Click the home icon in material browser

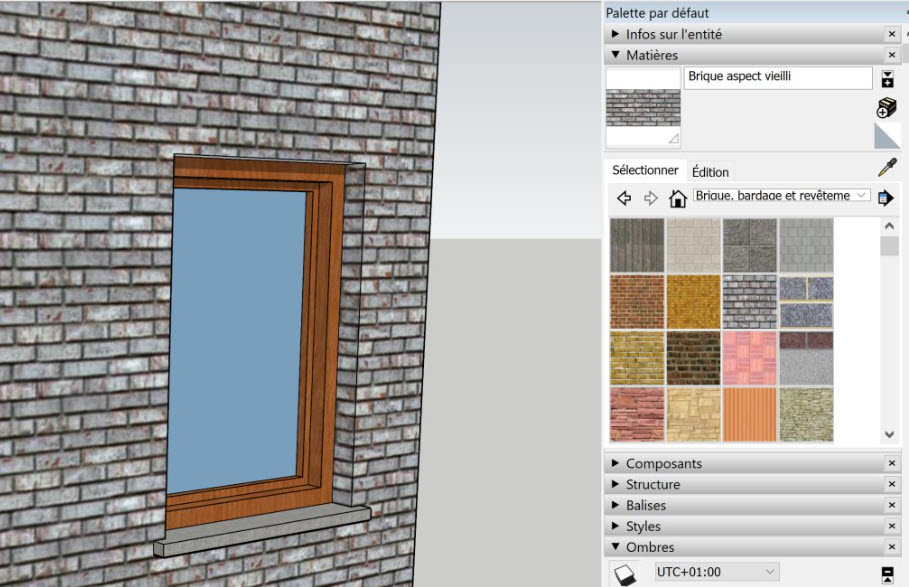677,198
